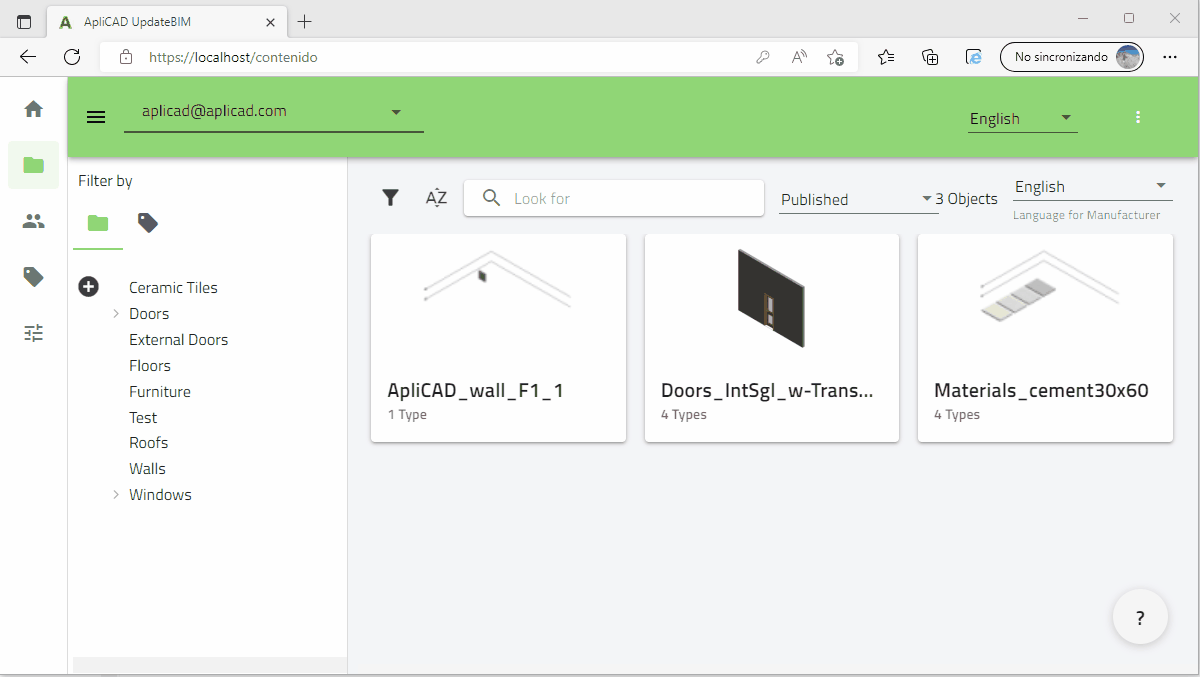Sort objects with the AZ icon
1200x677 pixels.
(x=436, y=198)
